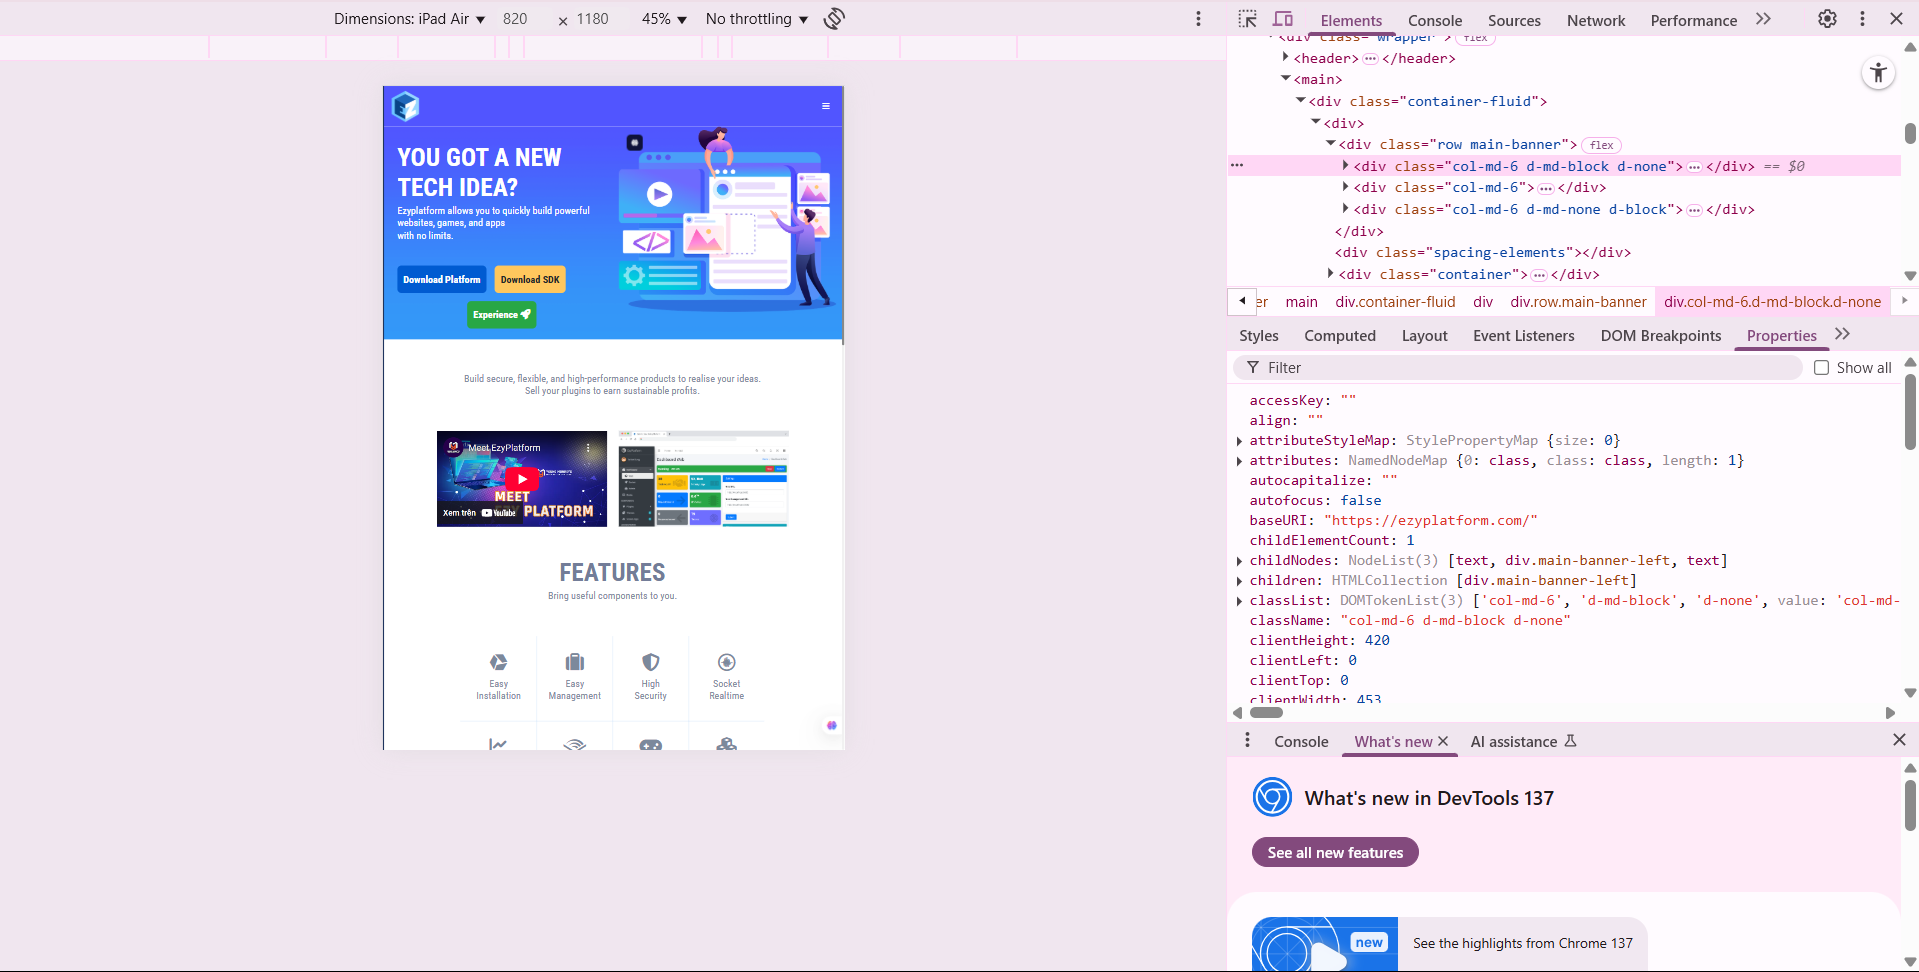Open DevTools settings gear

tap(1827, 19)
